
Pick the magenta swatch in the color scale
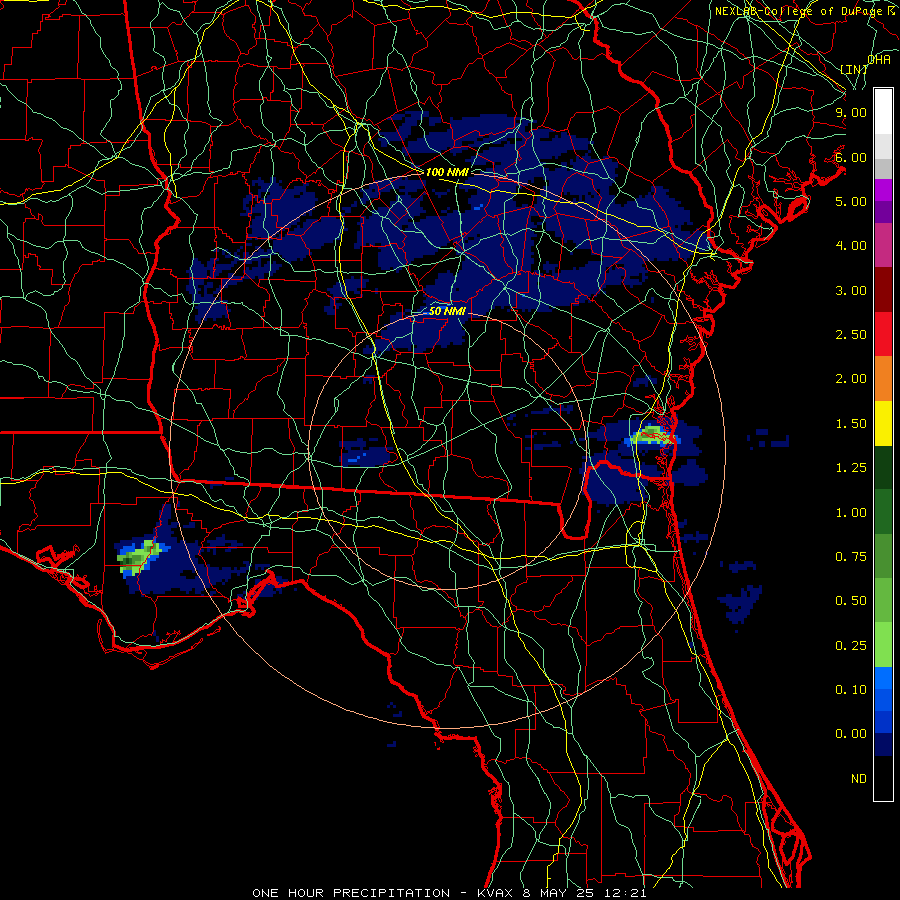point(883,191)
